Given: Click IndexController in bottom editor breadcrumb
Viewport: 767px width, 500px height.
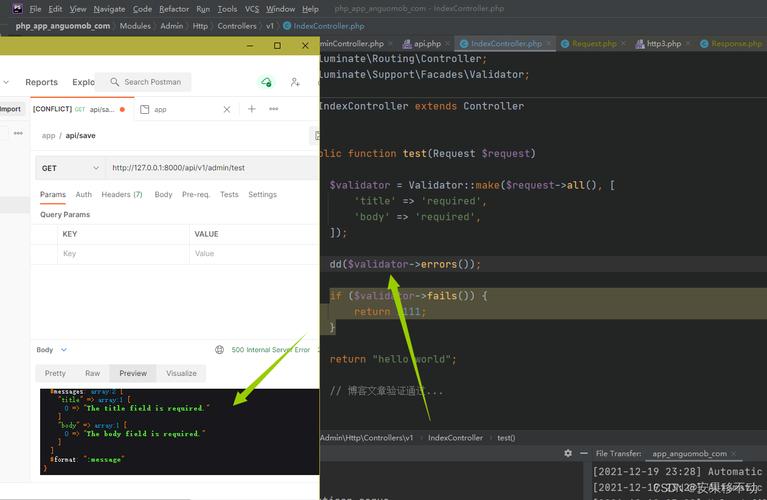Looking at the screenshot, I should click(x=455, y=438).
